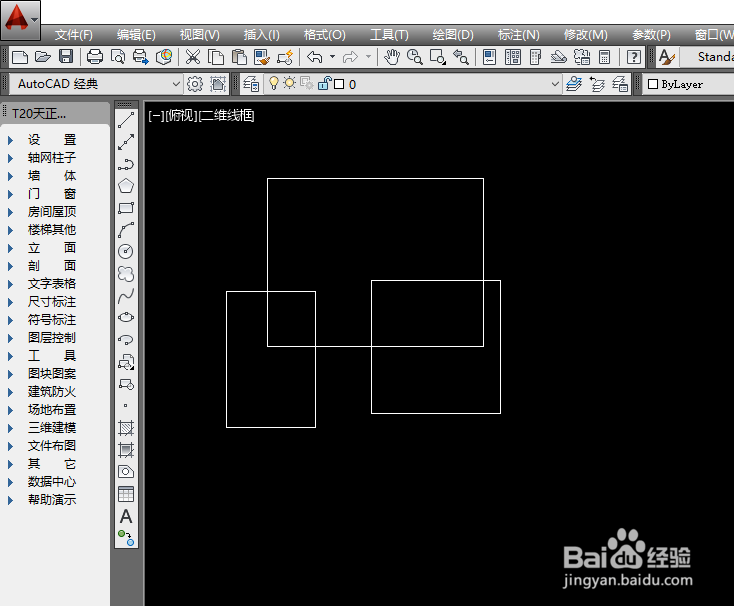Open the 视图(V) menu
The height and width of the screenshot is (606, 734).
199,35
